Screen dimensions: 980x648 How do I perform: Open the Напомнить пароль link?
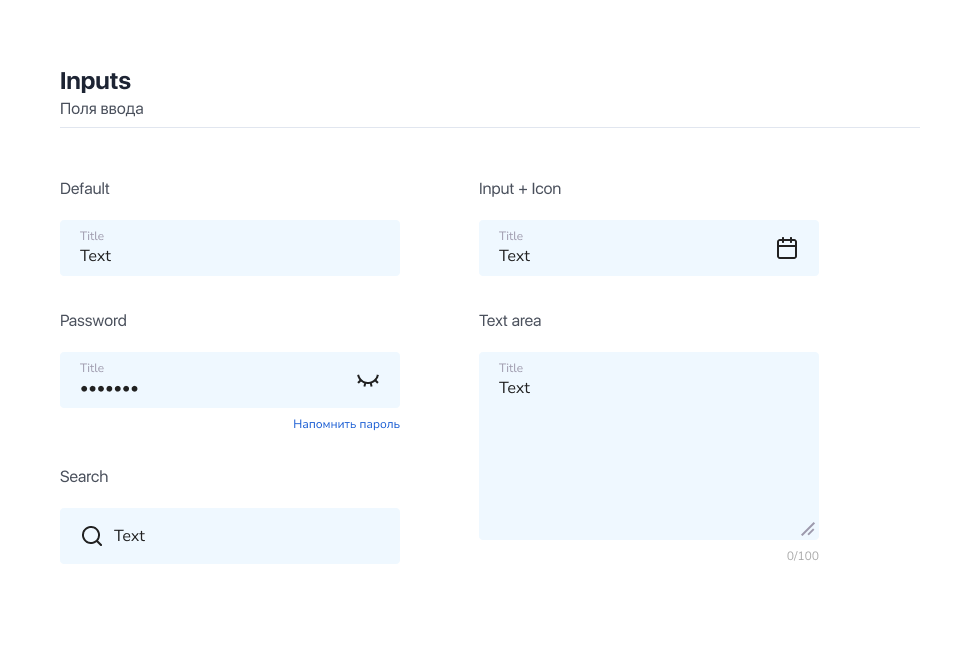point(346,424)
